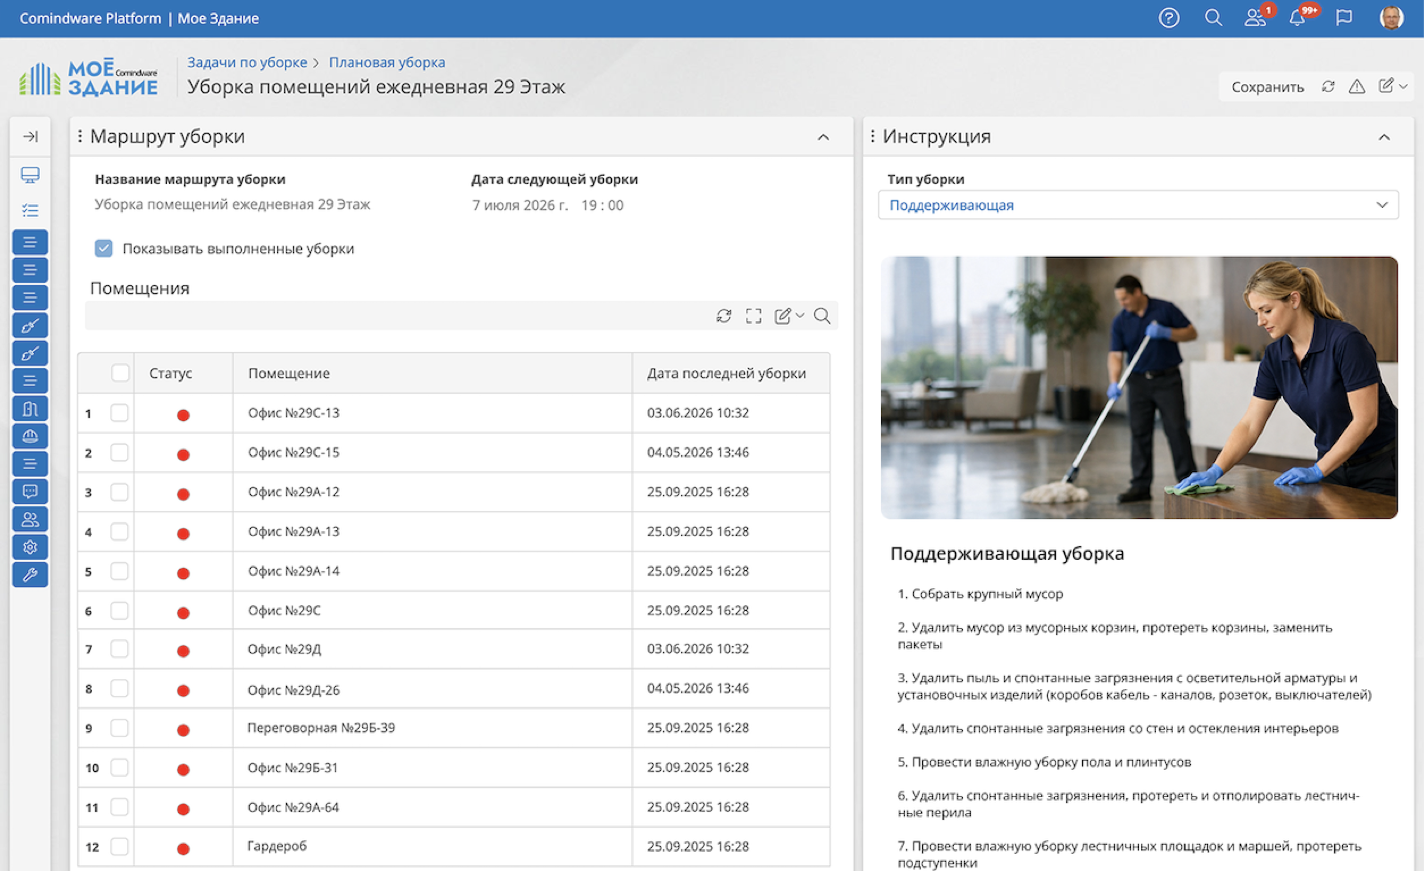Open the gear settings sidebar icon
The width and height of the screenshot is (1424, 871).
(30, 547)
